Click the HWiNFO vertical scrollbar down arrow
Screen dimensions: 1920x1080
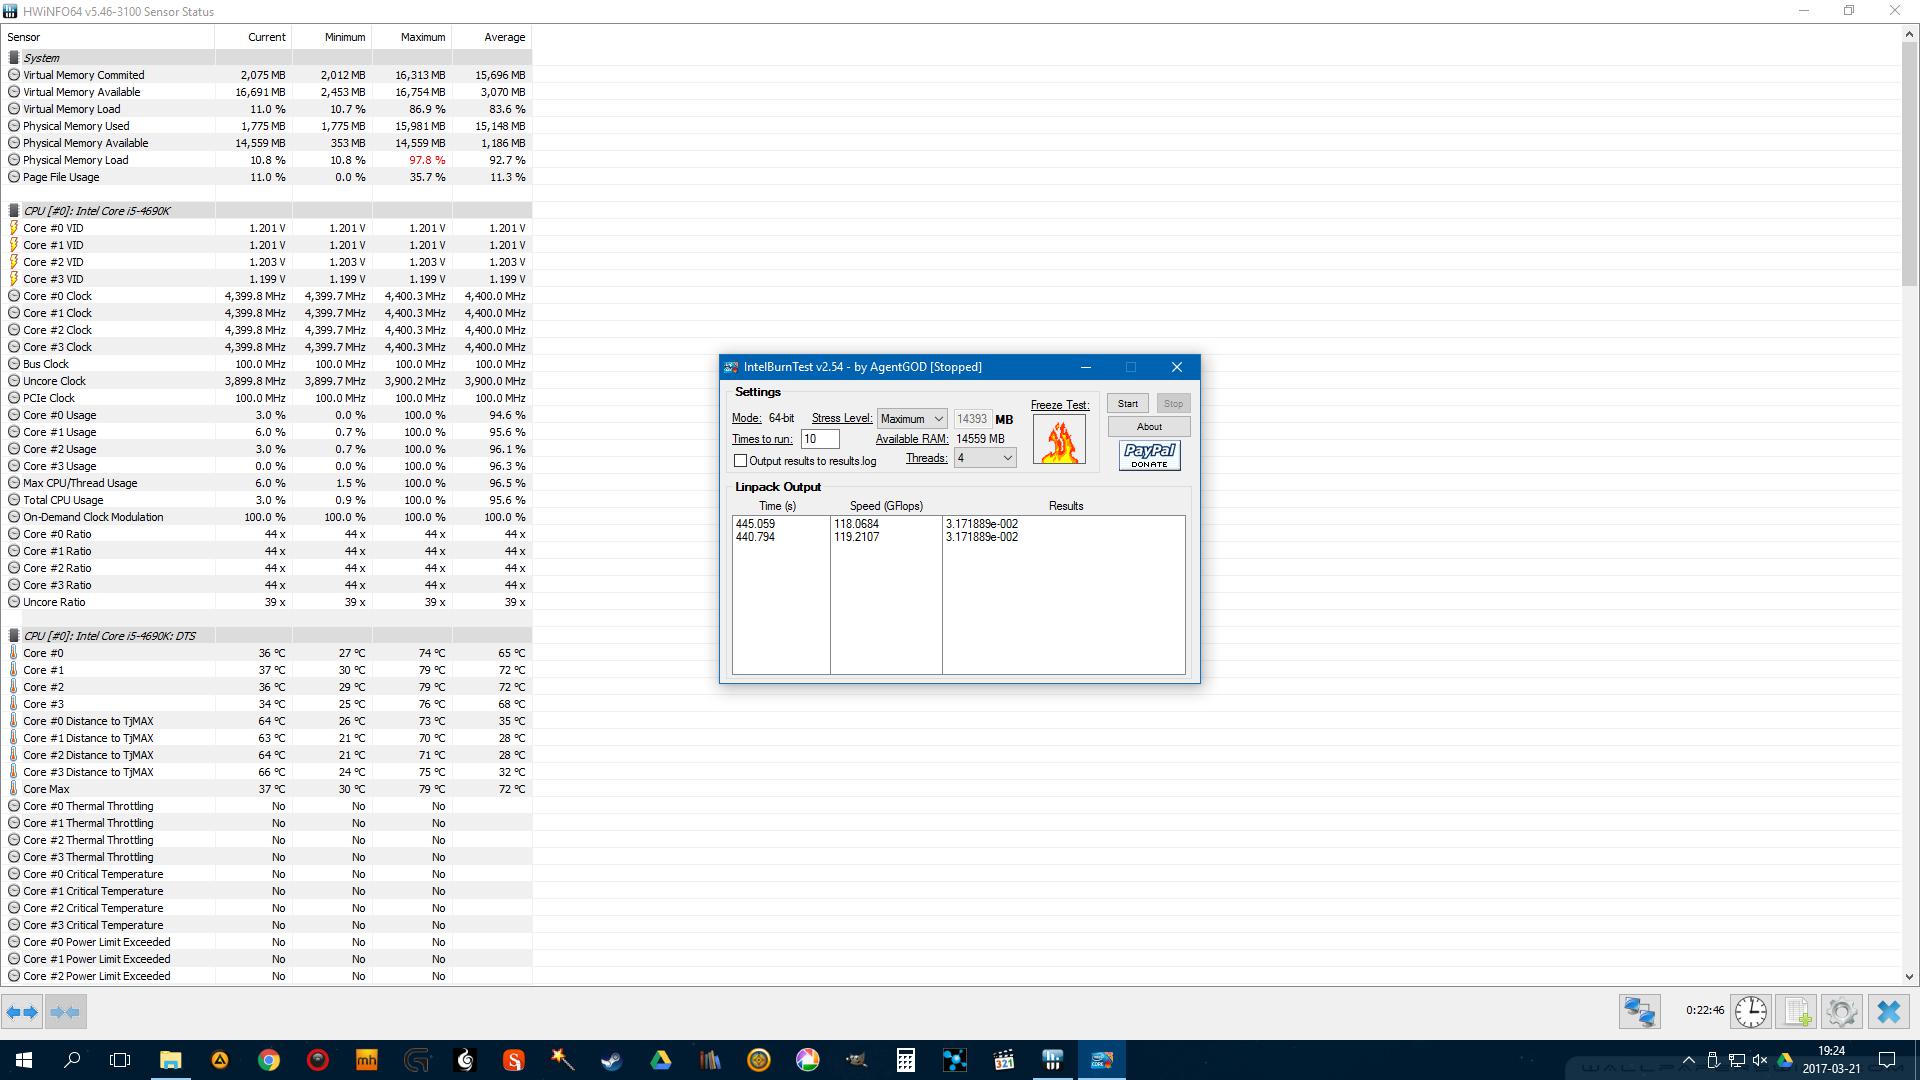[1909, 977]
